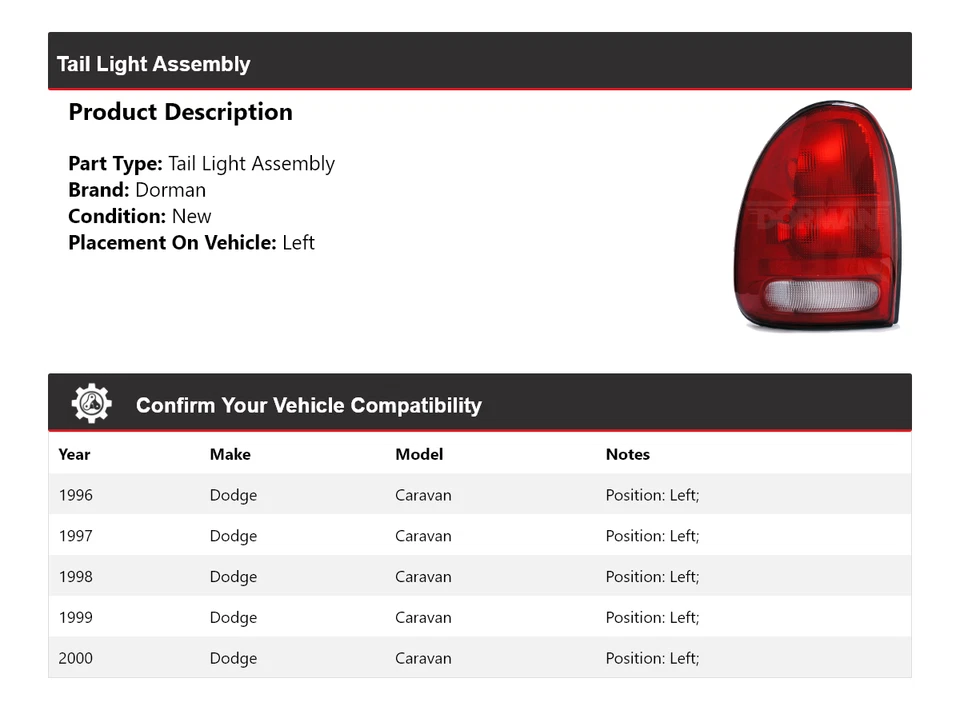Select the Product Description heading

pos(180,112)
